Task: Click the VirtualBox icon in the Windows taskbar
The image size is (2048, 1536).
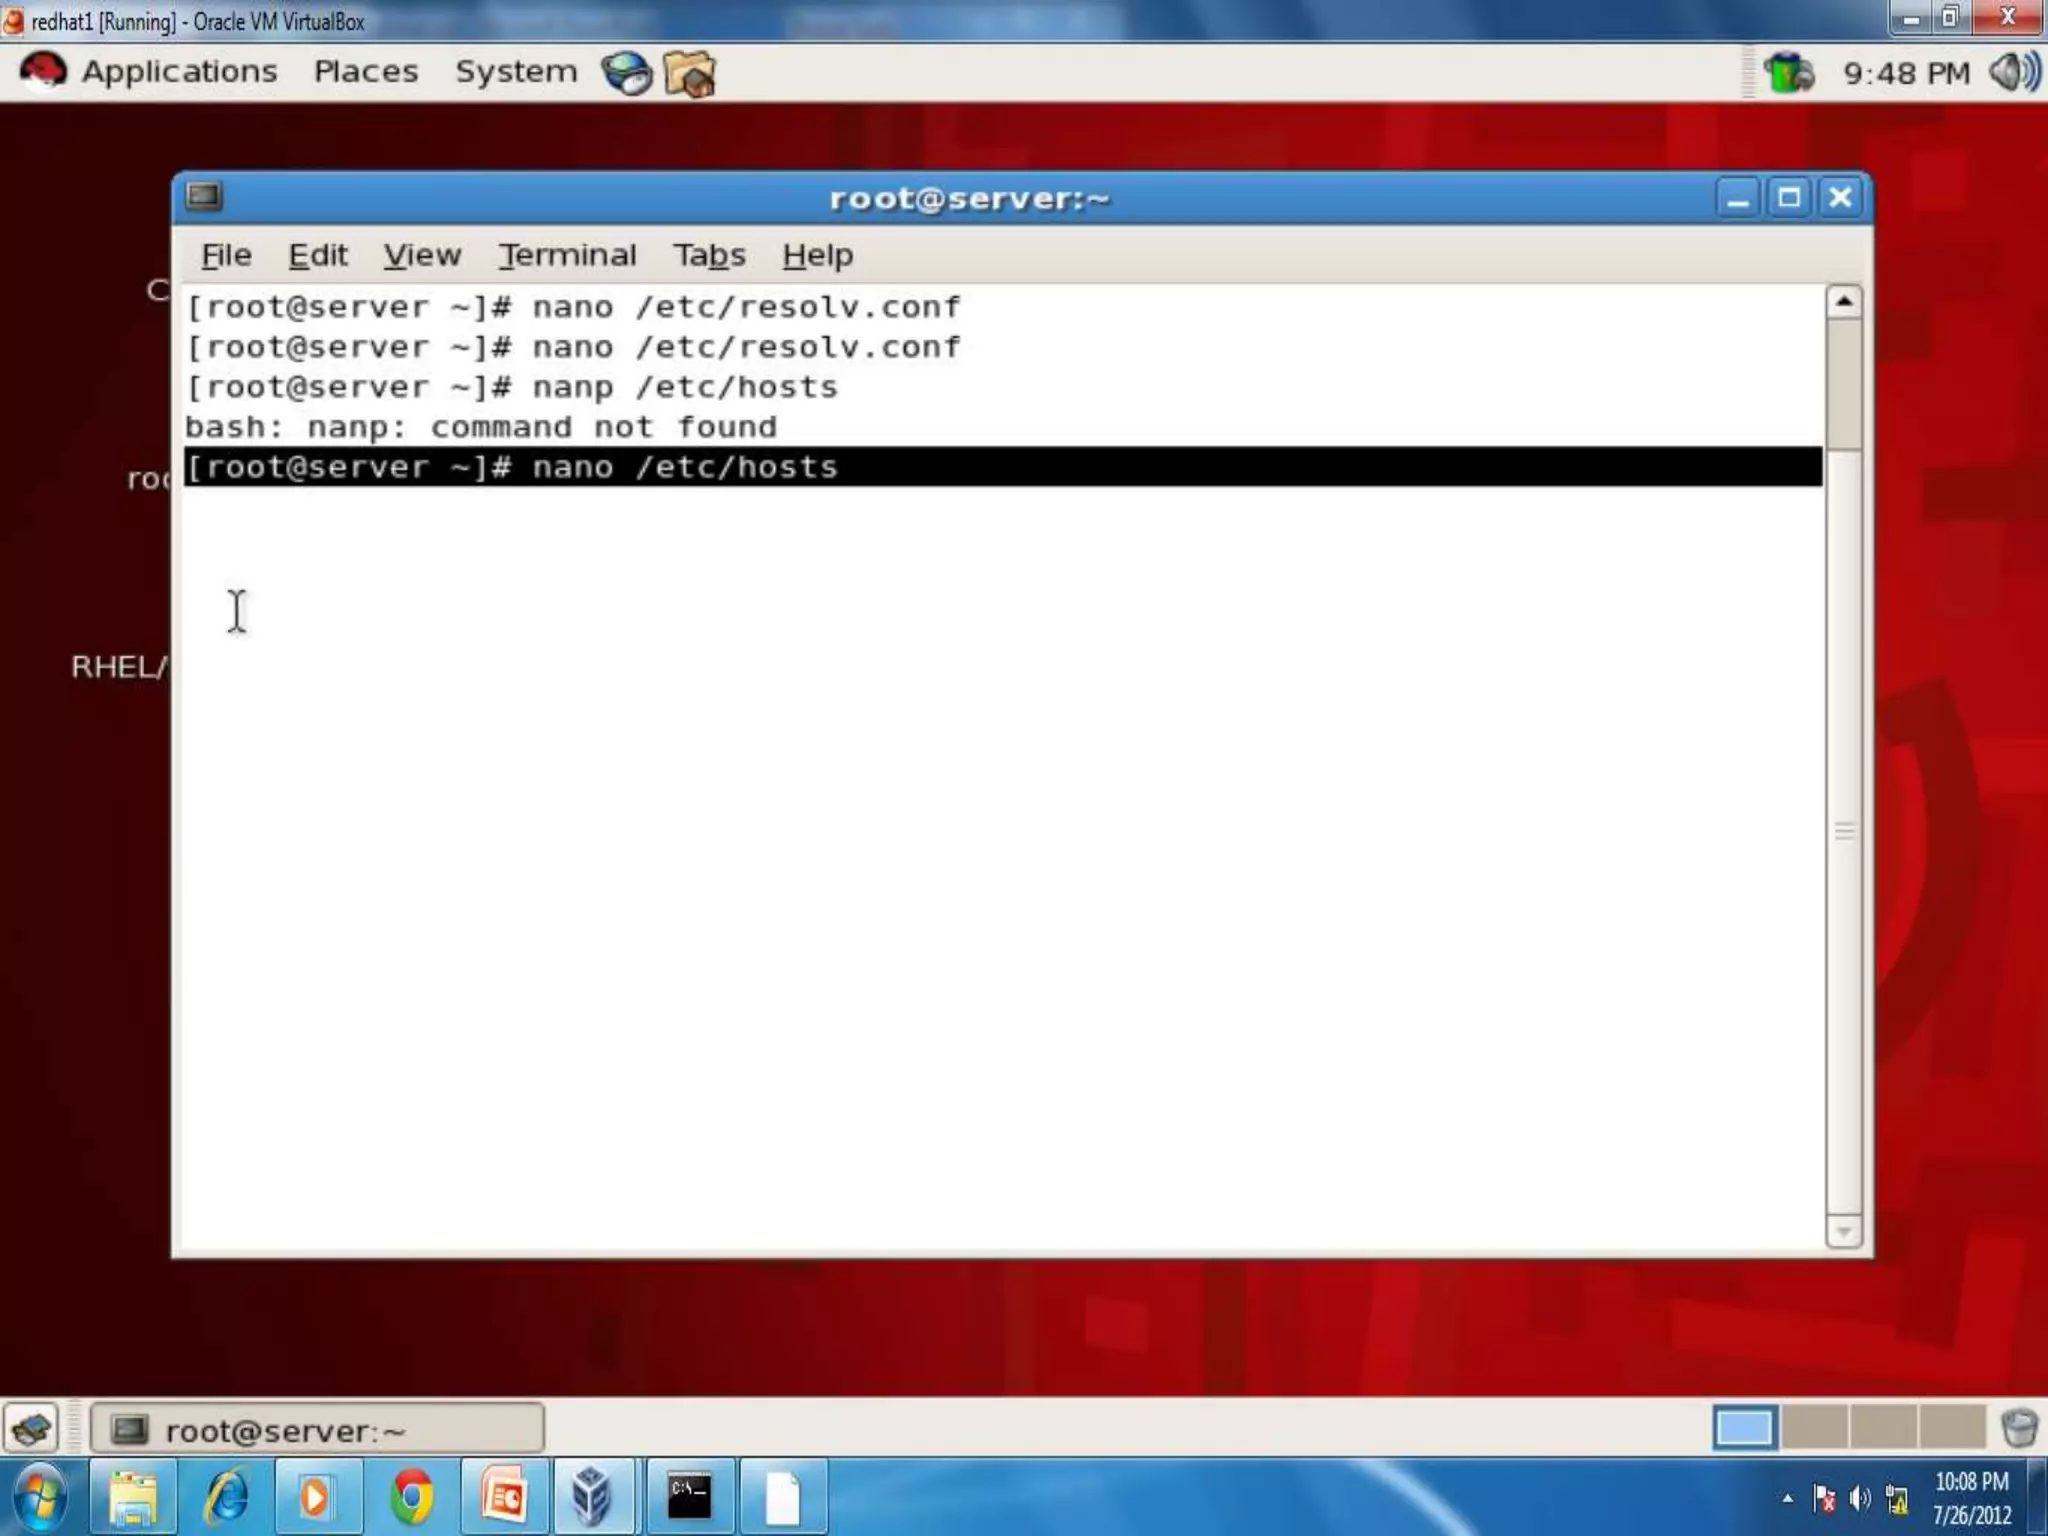Action: [592, 1497]
